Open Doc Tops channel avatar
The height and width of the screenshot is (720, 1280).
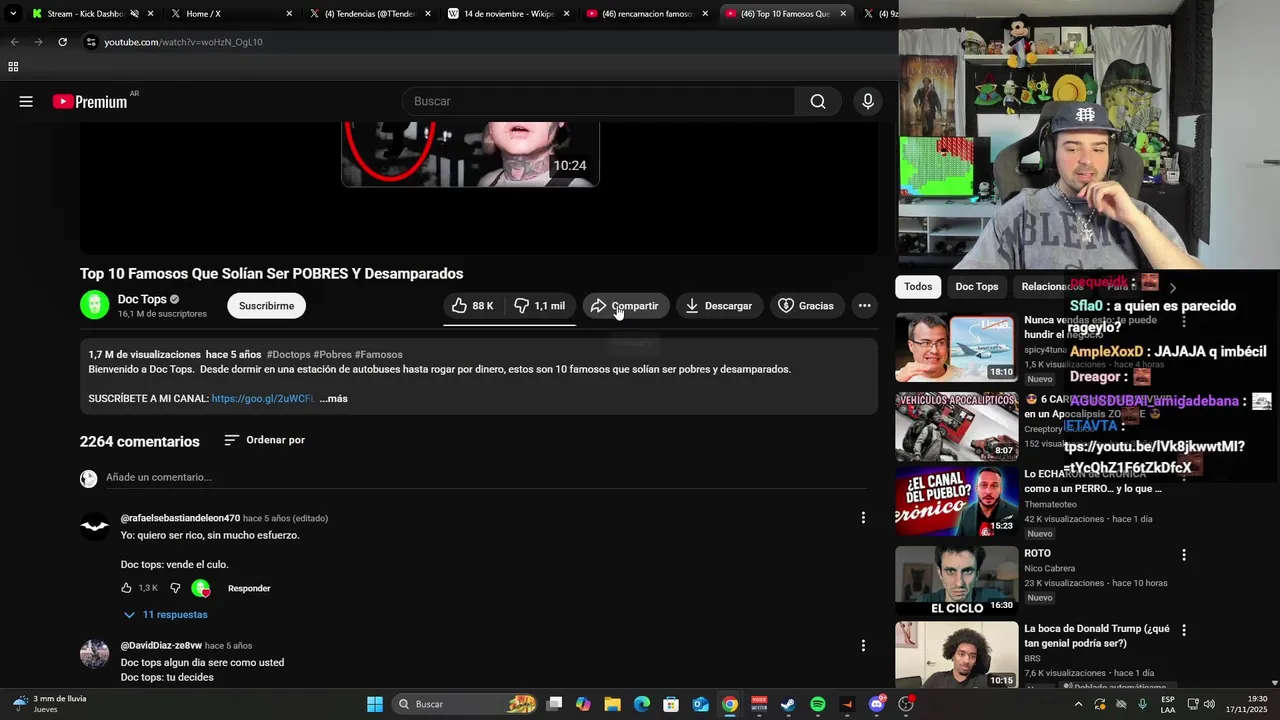(94, 305)
